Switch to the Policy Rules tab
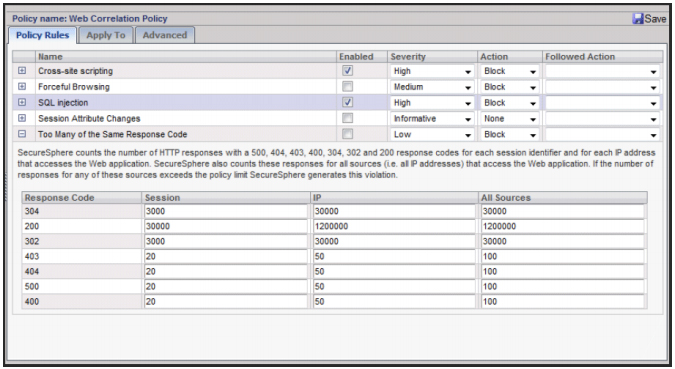 tap(42, 35)
